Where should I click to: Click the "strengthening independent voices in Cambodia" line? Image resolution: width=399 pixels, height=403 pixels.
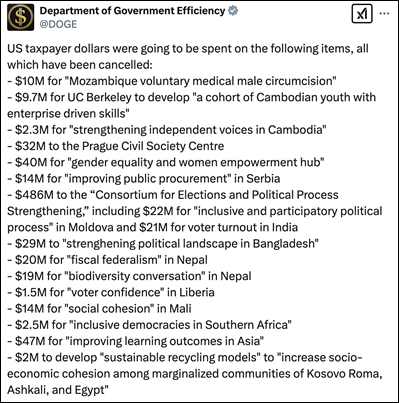pos(167,130)
